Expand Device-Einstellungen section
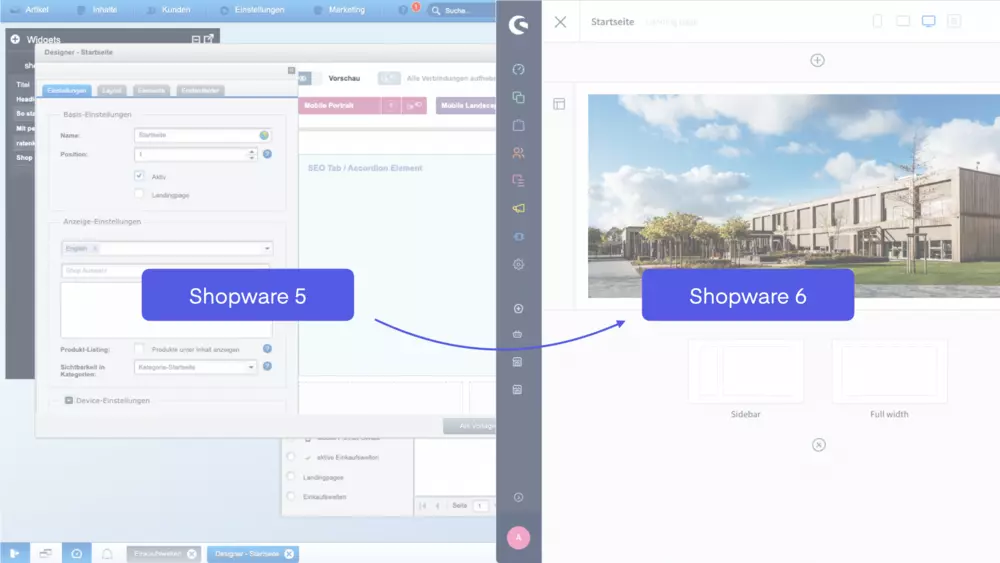The width and height of the screenshot is (1000, 563). pyautogui.click(x=68, y=400)
